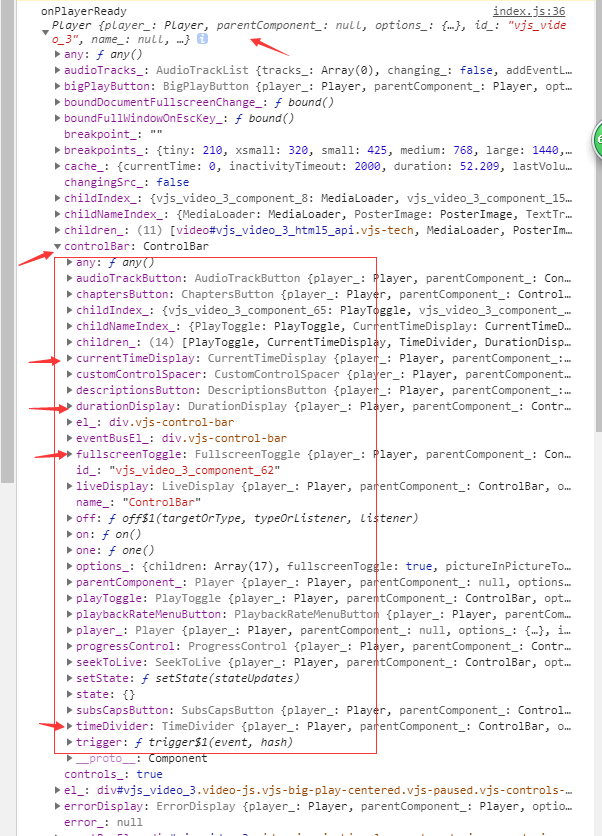The height and width of the screenshot is (836, 602).
Task: Expand the playToggle entry
Action: tap(69, 598)
